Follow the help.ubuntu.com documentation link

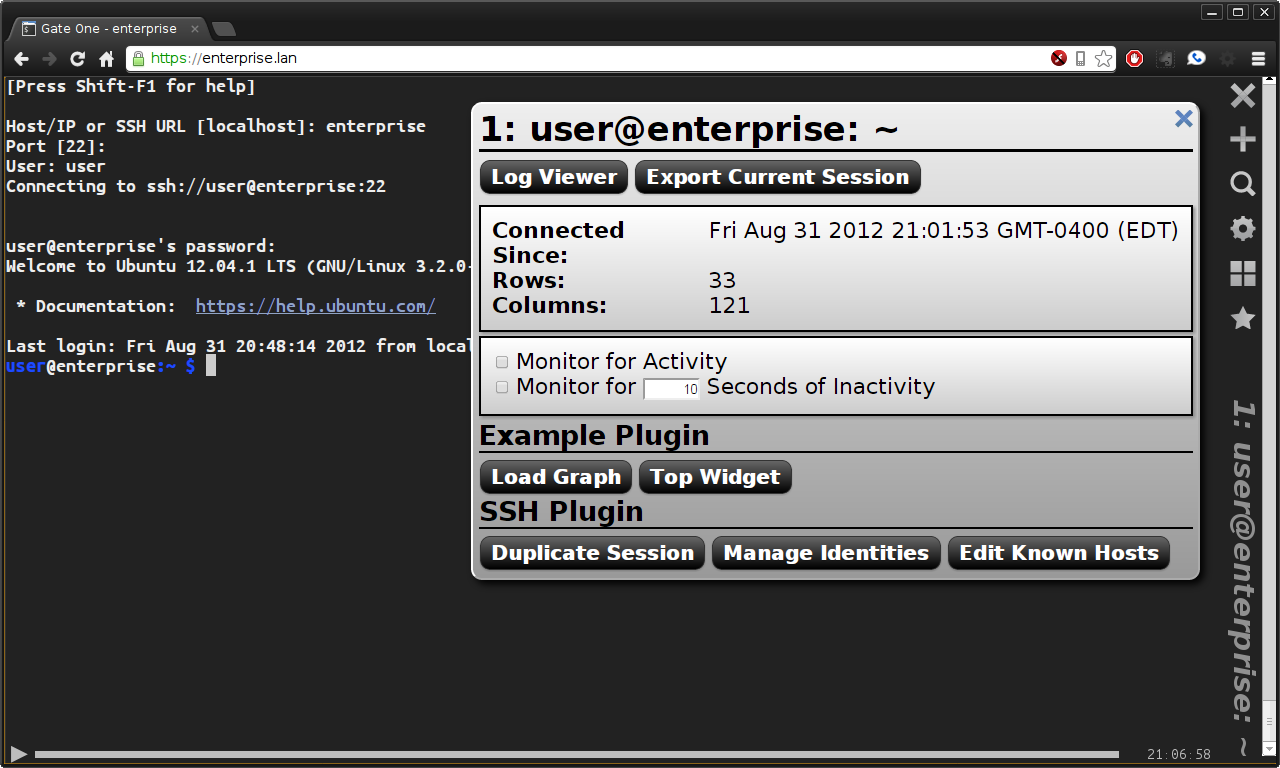coord(315,306)
